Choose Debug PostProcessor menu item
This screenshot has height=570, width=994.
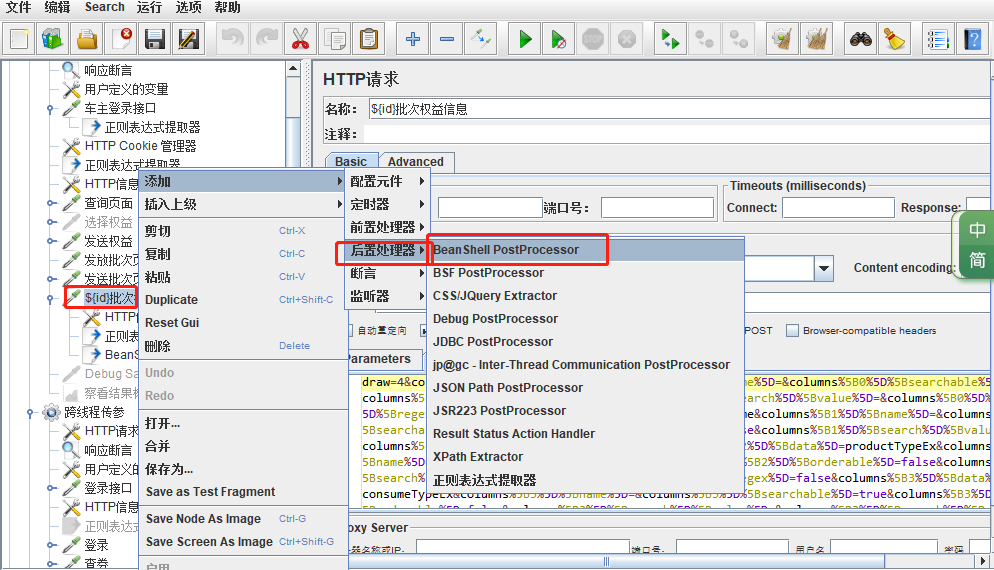point(587,319)
